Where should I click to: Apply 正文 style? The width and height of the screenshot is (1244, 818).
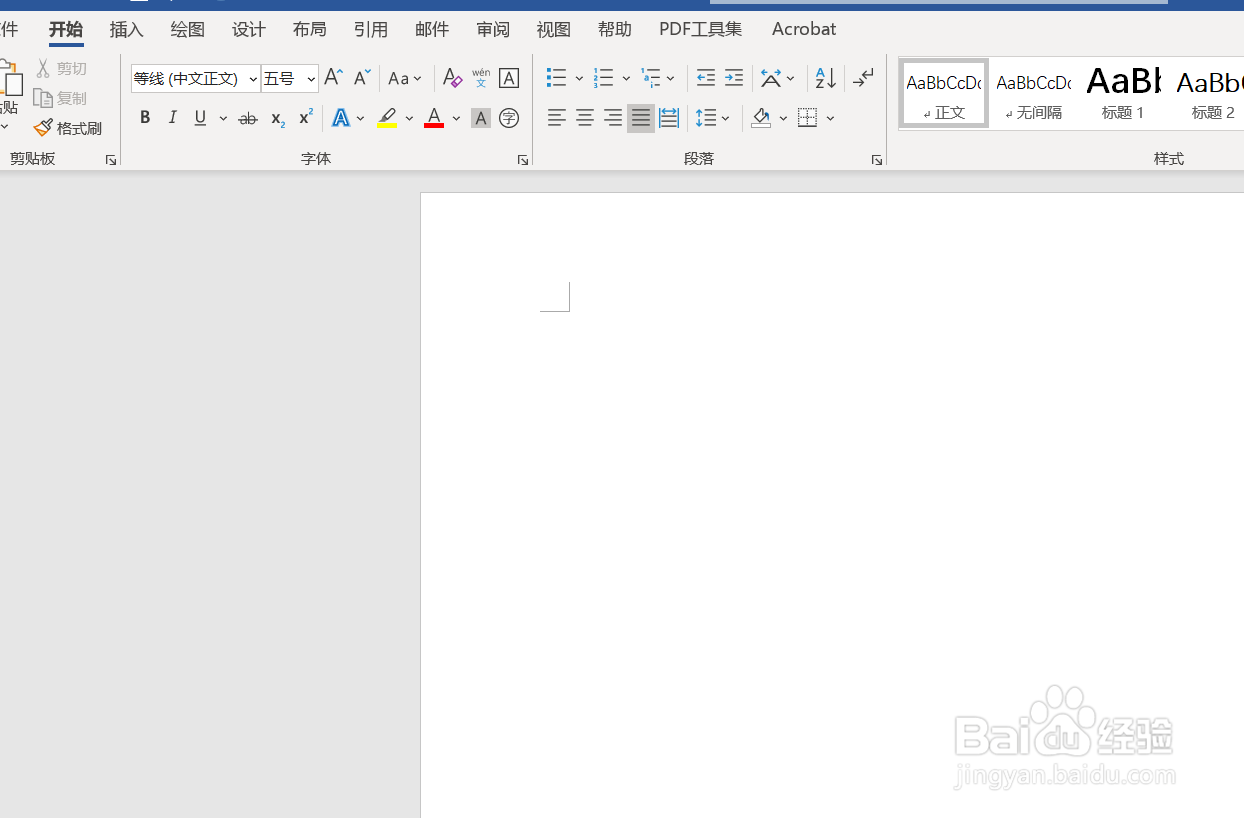944,93
